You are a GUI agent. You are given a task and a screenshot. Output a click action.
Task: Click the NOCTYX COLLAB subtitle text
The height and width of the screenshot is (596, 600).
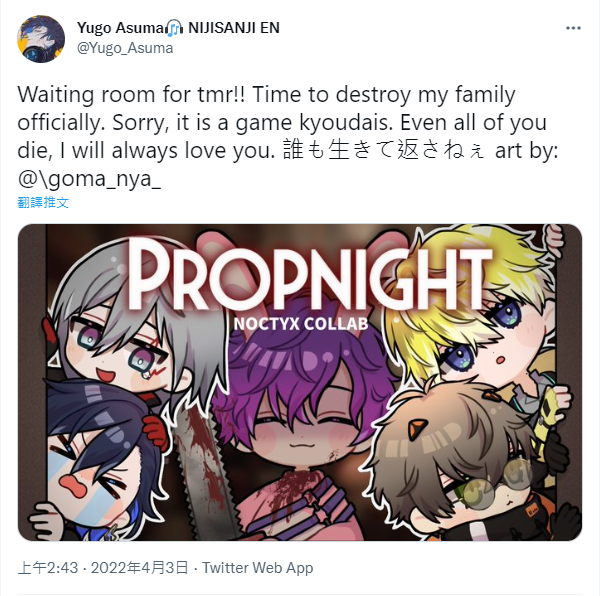[x=301, y=324]
